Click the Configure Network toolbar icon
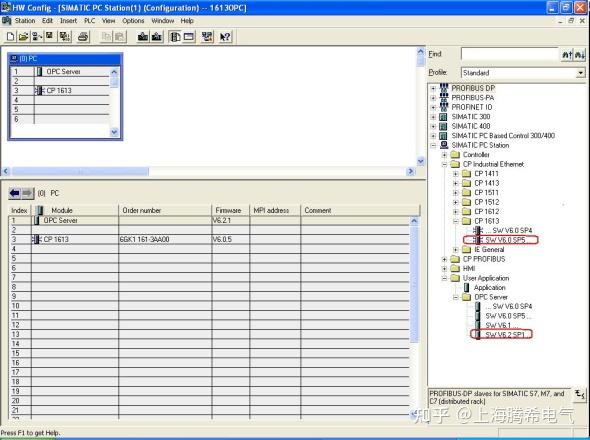This screenshot has height=440, width=590. pyautogui.click(x=207, y=37)
